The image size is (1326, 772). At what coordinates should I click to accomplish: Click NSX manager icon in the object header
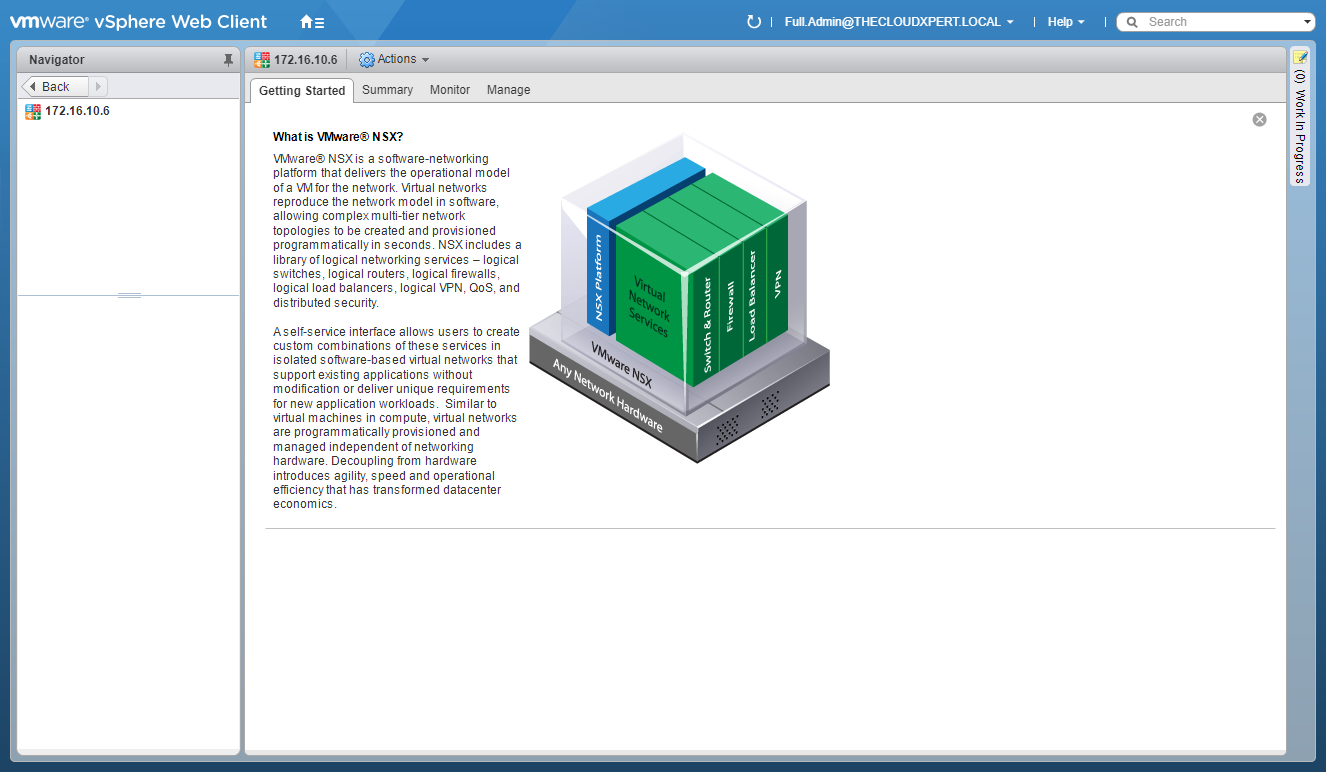(262, 60)
